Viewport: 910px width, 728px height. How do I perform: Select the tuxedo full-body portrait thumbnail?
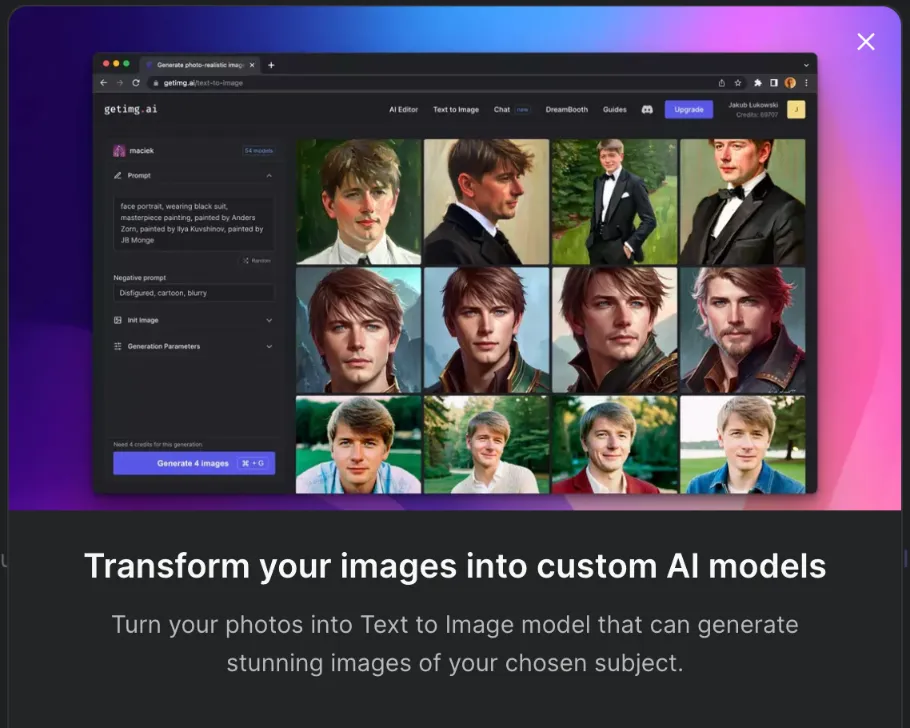point(614,201)
